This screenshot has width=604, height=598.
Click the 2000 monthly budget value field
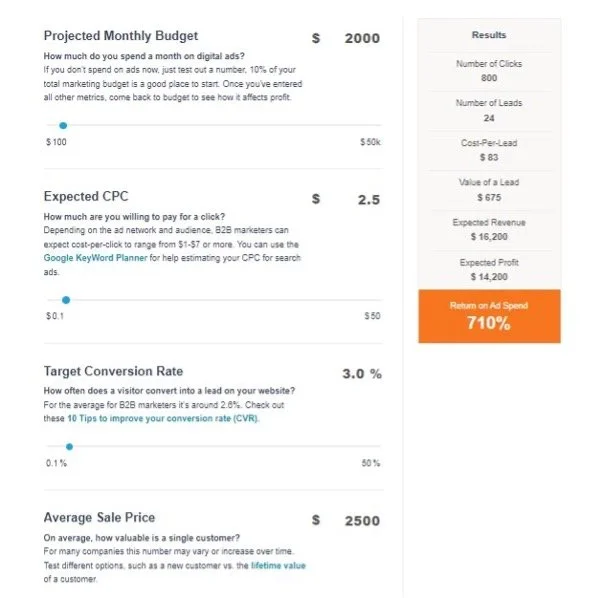362,38
